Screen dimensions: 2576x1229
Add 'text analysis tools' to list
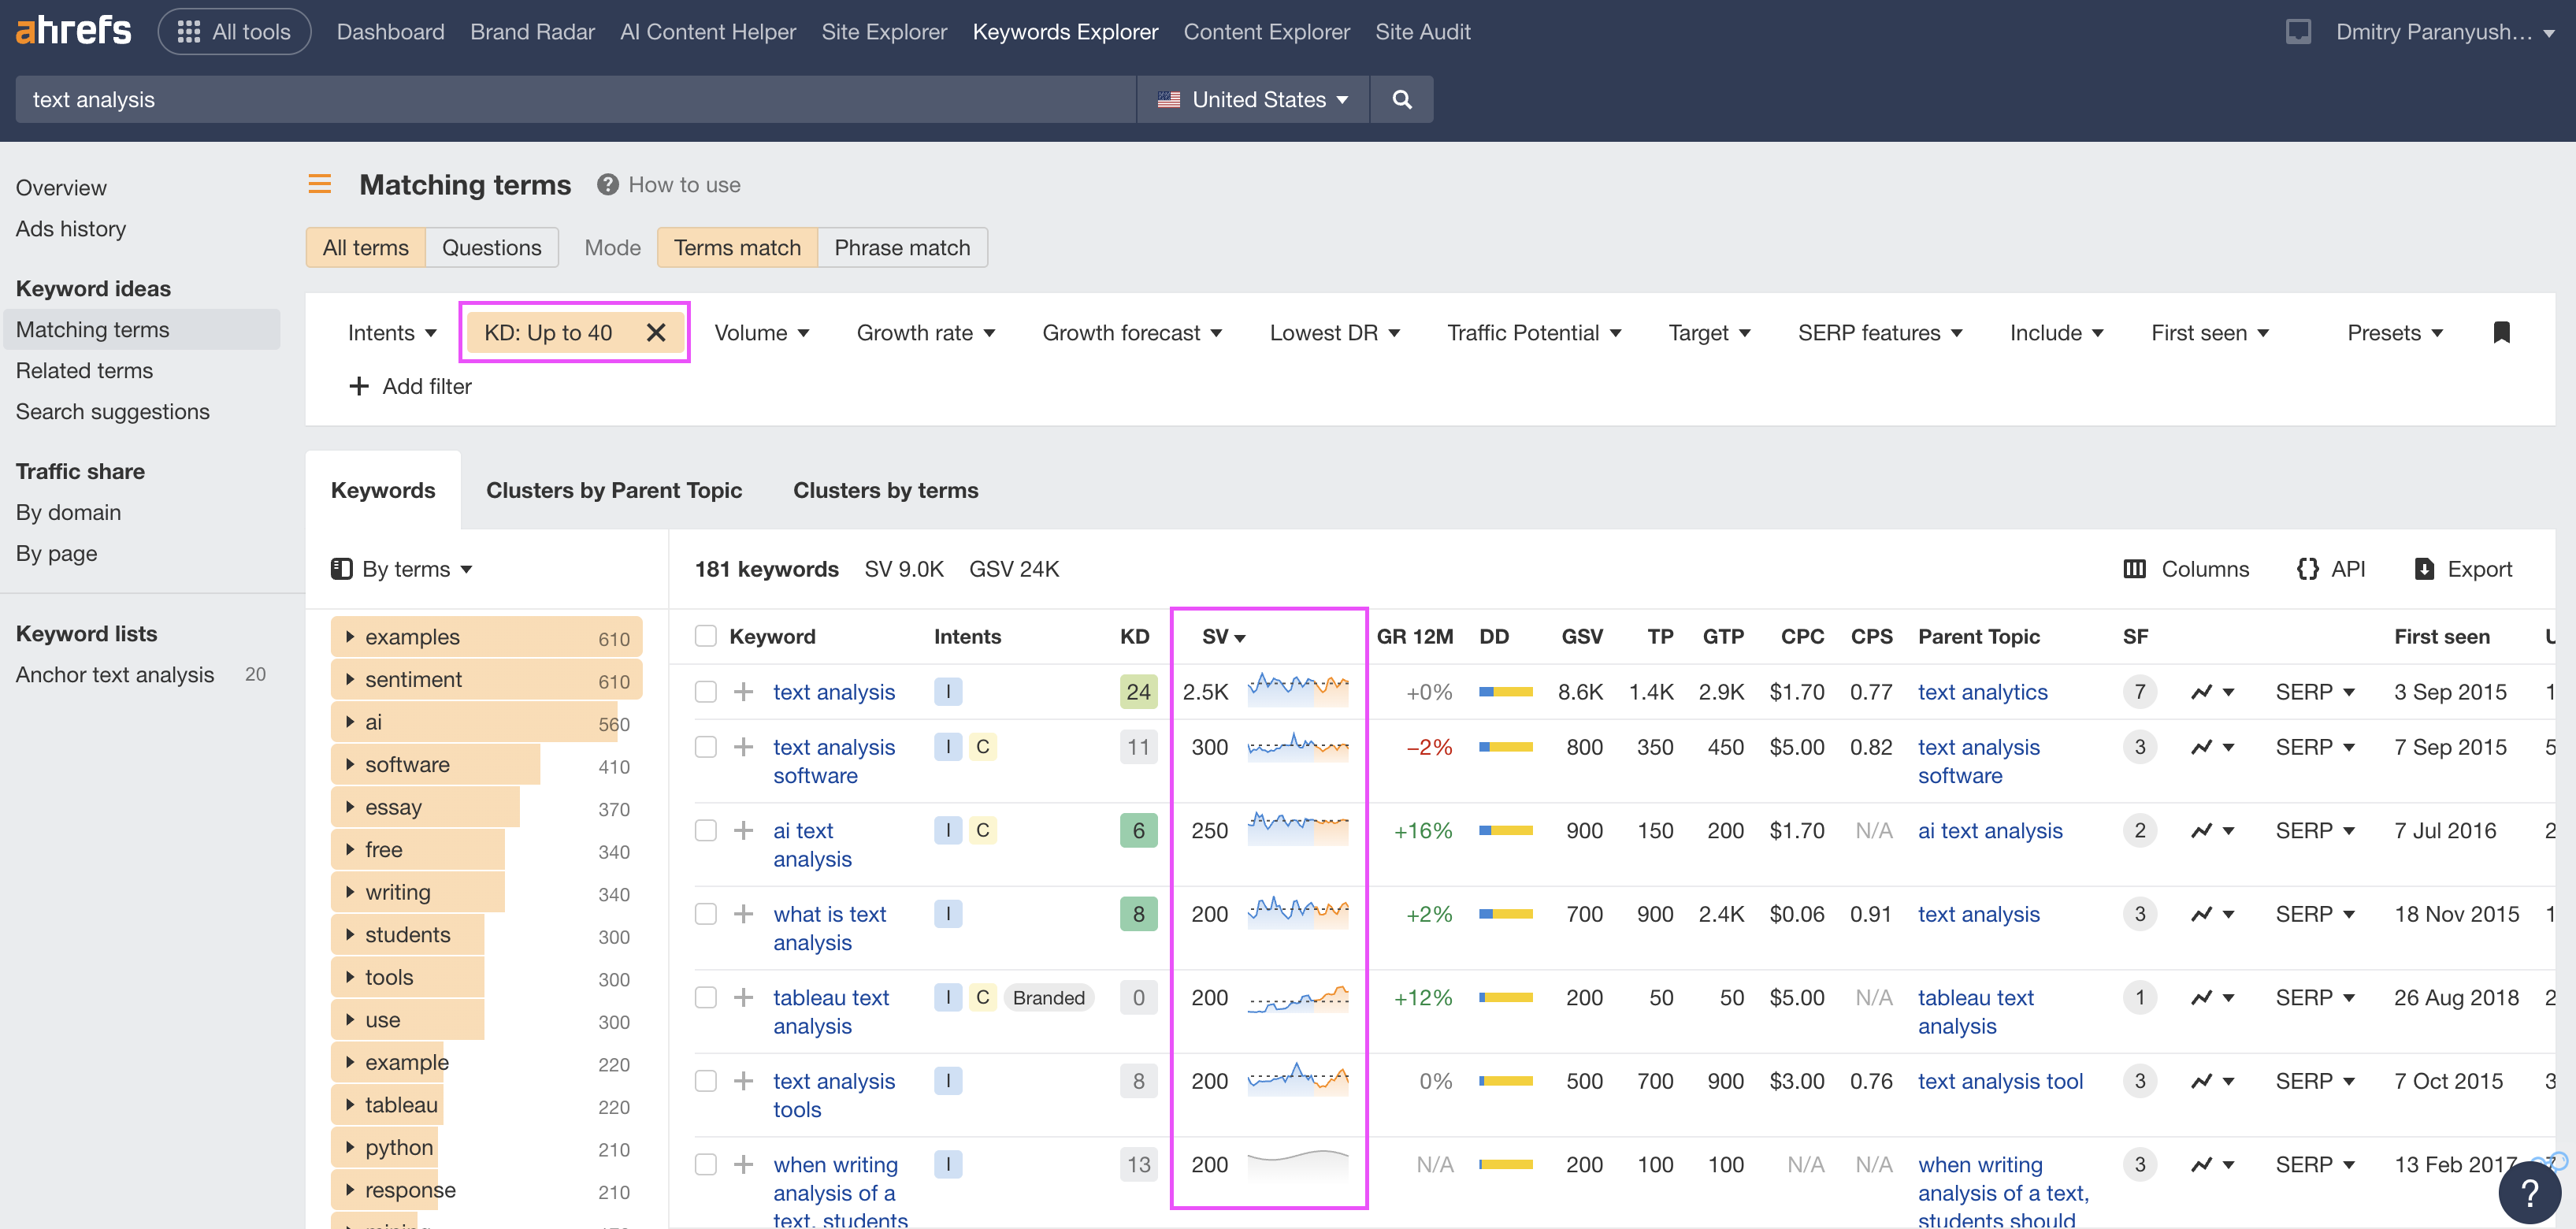coord(743,1081)
